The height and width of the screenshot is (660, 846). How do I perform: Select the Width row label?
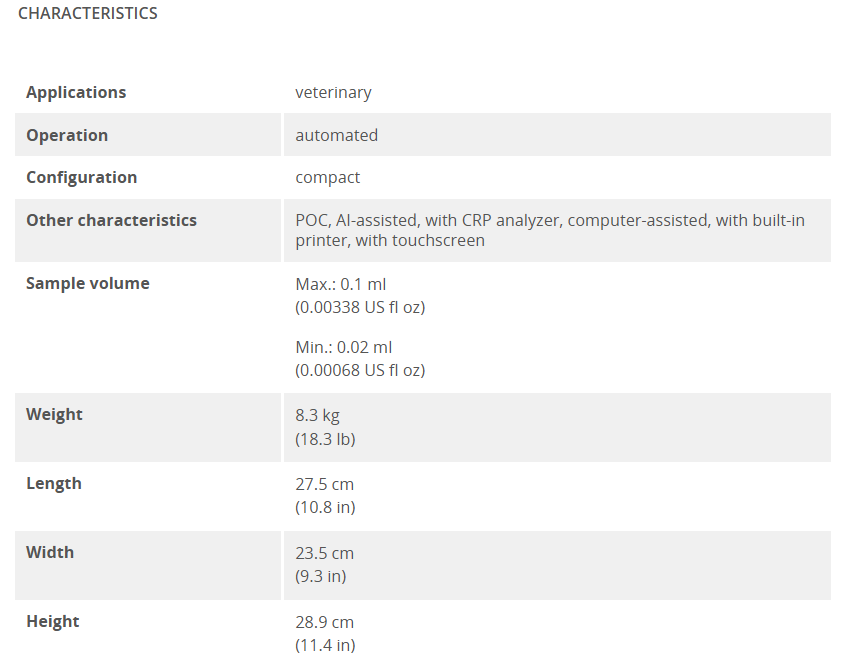click(x=50, y=553)
